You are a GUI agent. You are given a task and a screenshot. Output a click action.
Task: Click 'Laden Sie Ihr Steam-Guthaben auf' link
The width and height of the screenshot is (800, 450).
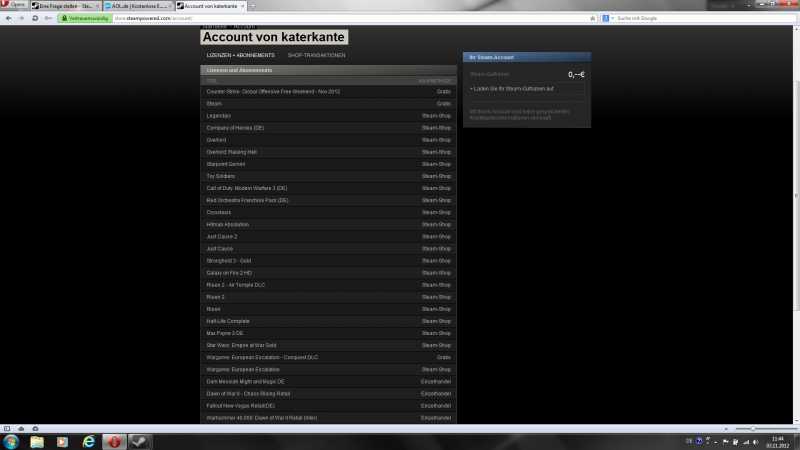(513, 89)
